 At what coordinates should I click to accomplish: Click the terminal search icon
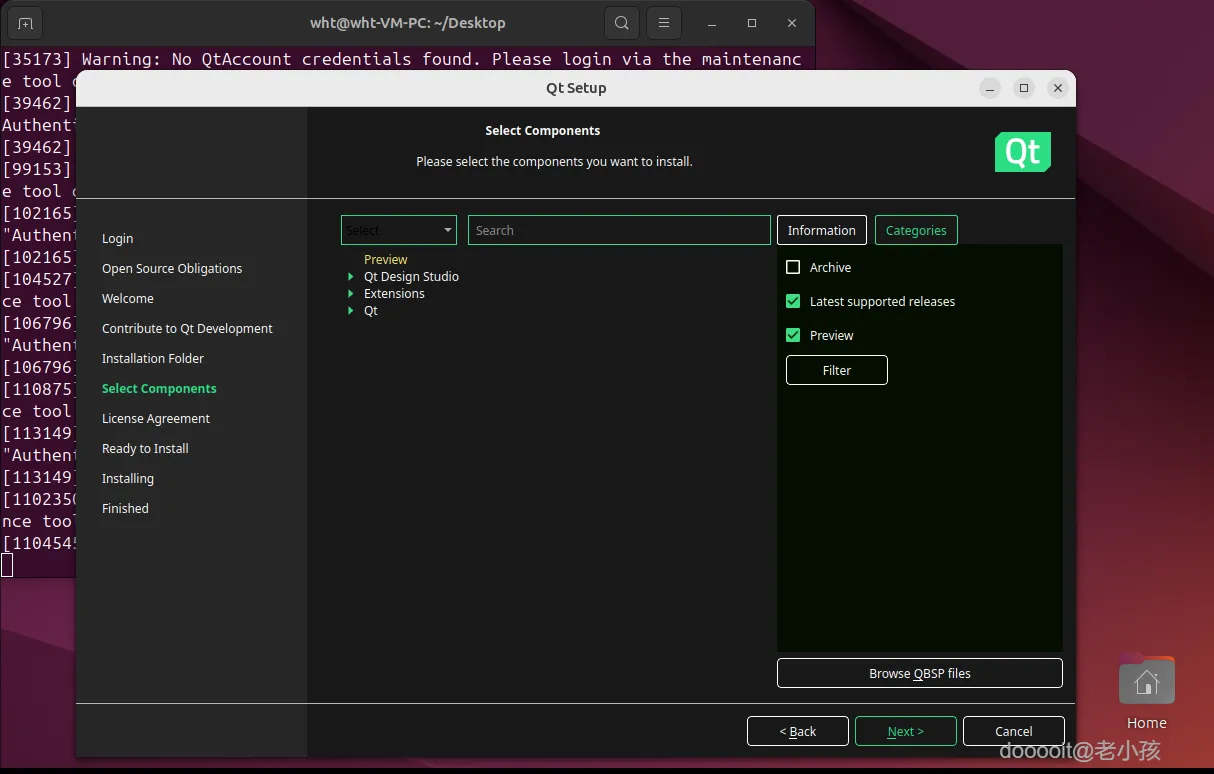pos(622,23)
